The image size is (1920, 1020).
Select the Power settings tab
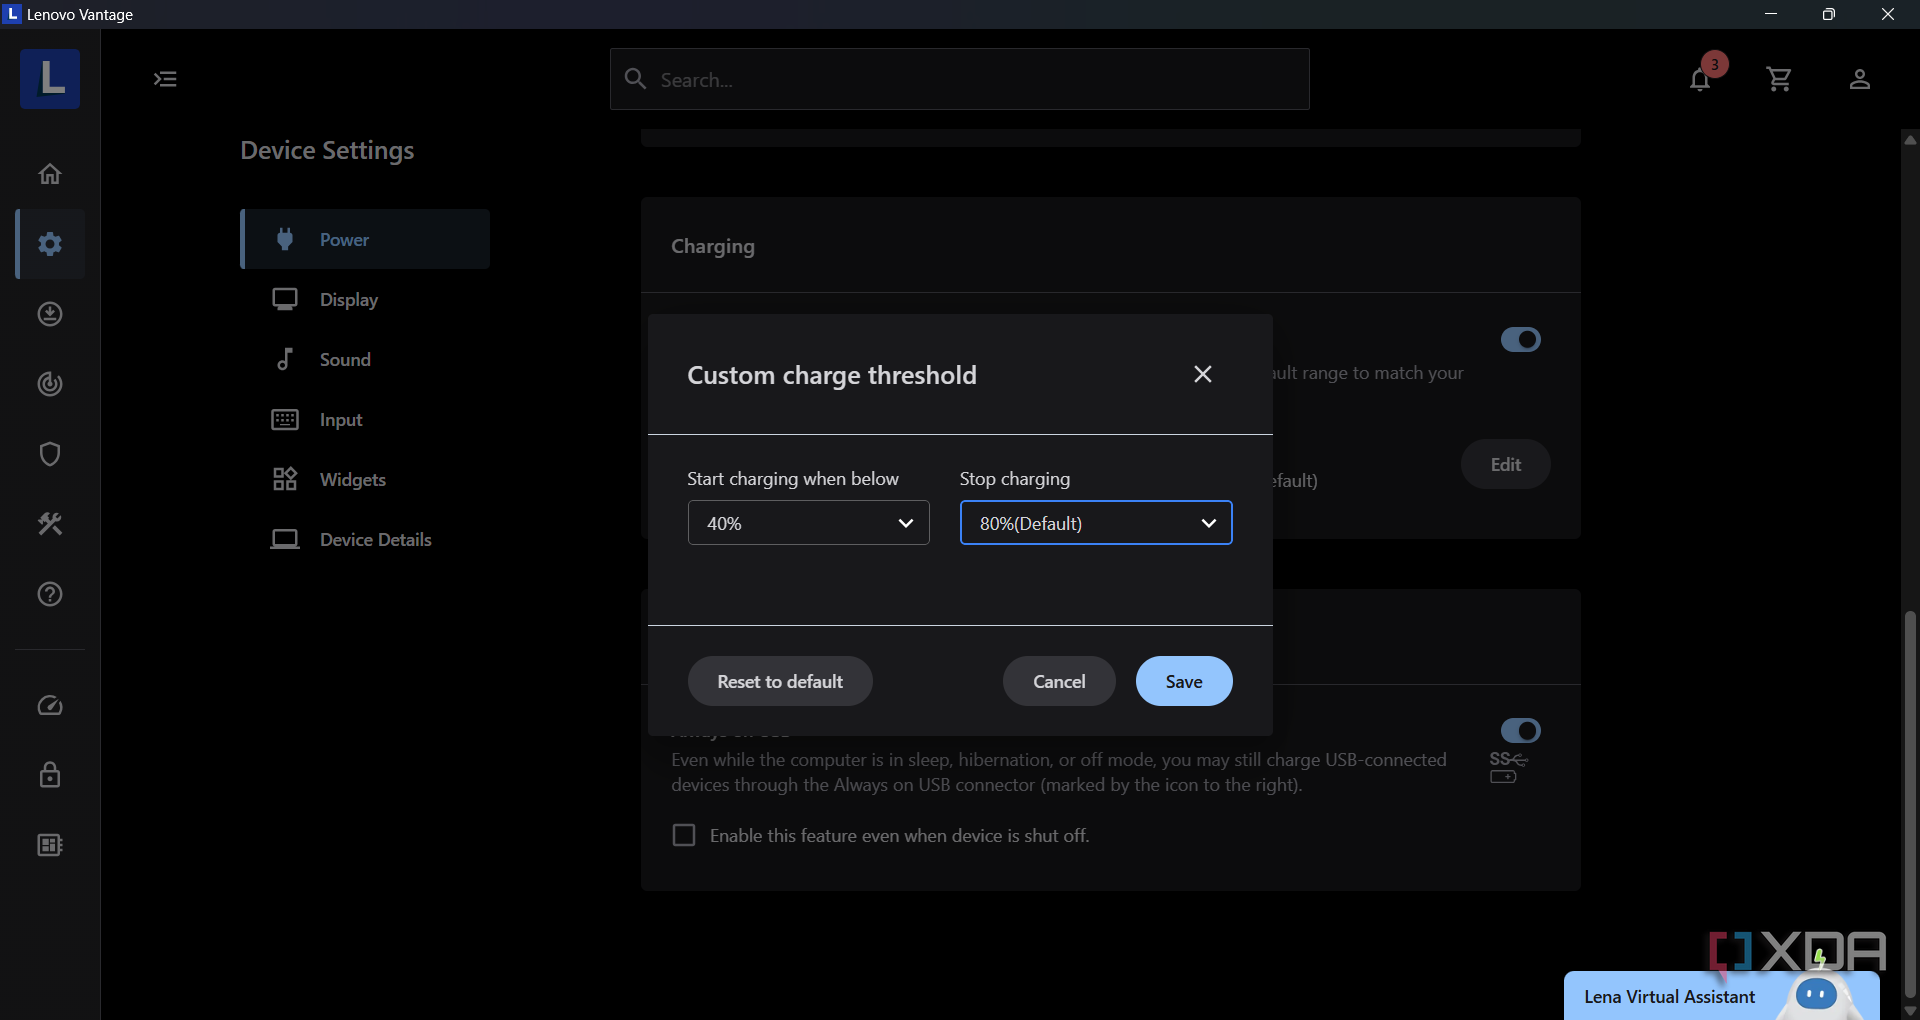(365, 239)
